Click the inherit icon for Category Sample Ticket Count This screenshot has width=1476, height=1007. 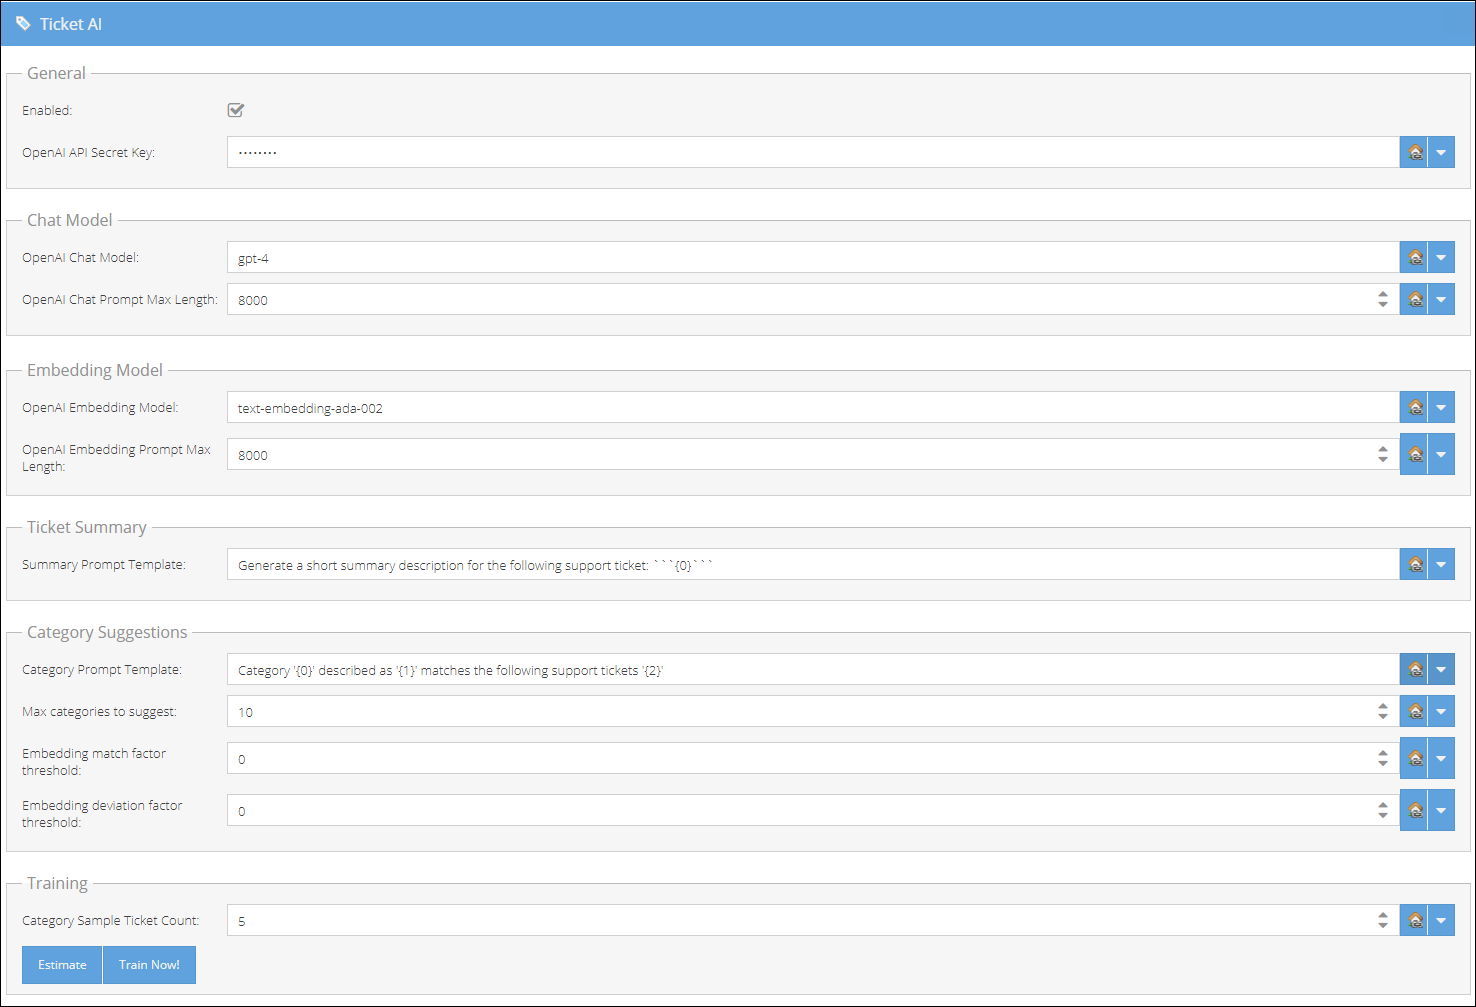(x=1414, y=920)
